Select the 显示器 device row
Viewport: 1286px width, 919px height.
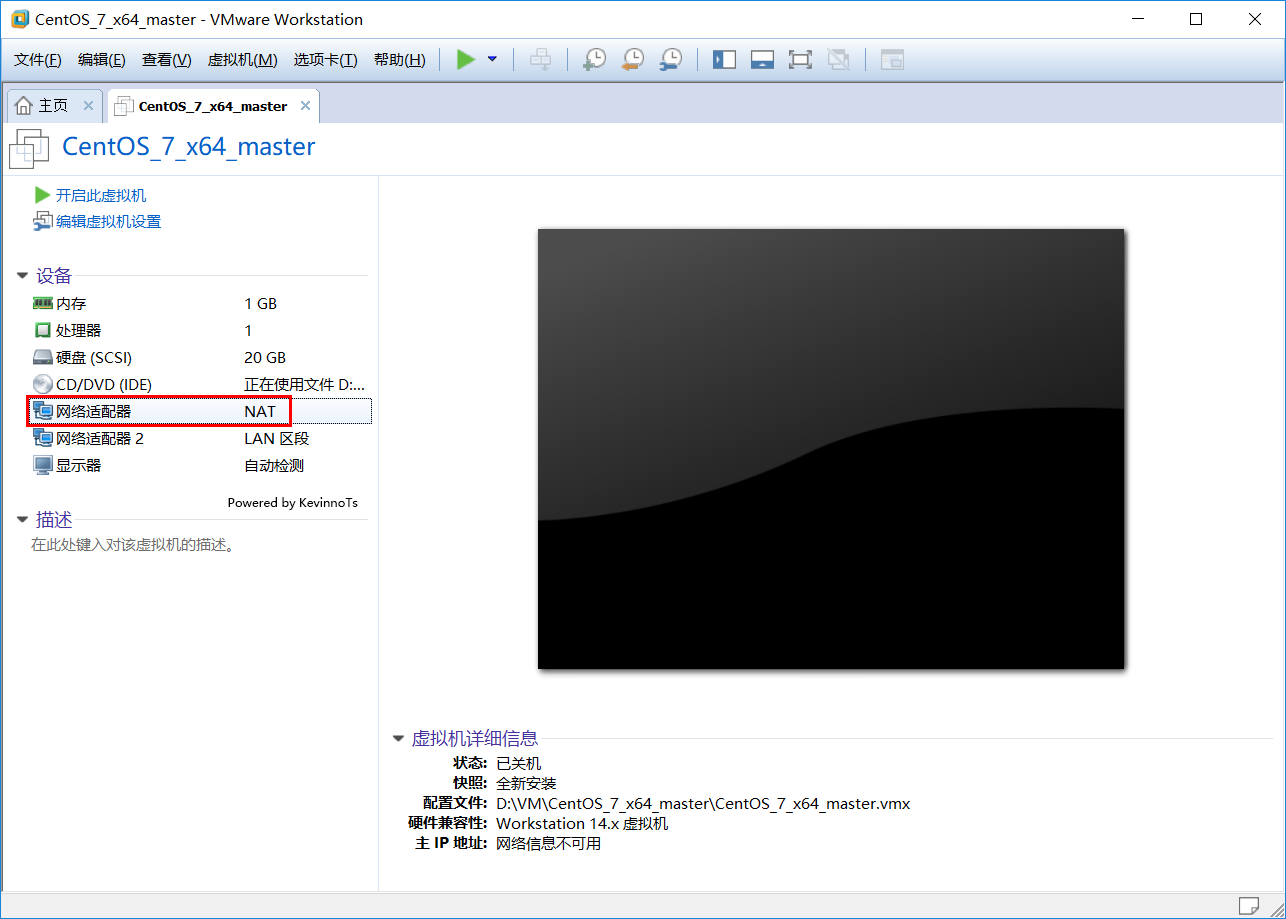[x=200, y=465]
